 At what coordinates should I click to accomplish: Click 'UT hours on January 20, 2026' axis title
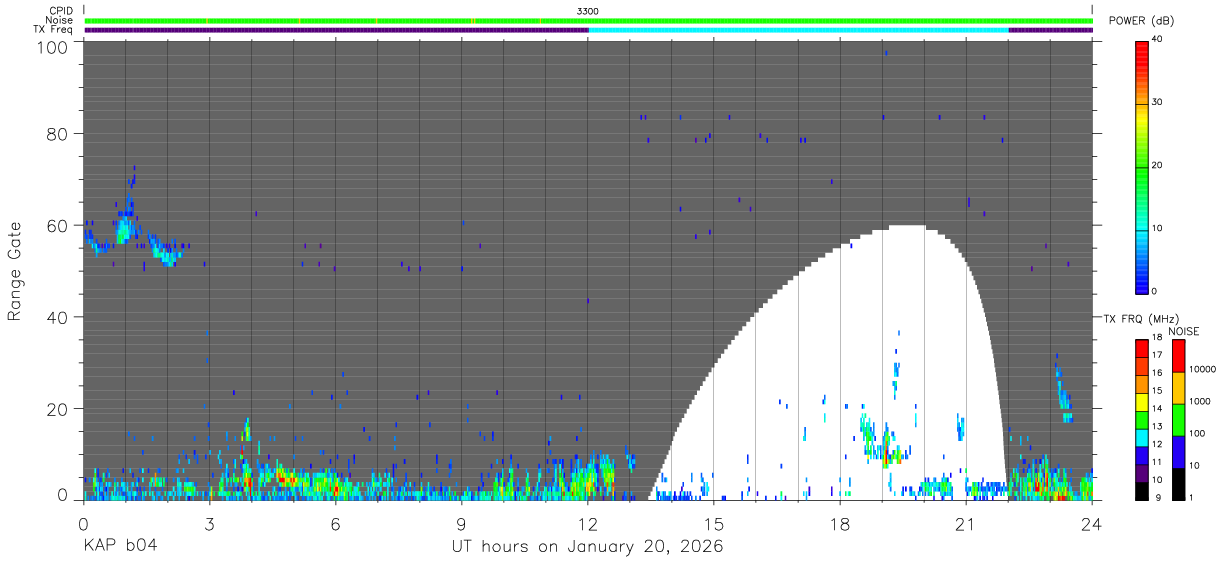(x=588, y=548)
